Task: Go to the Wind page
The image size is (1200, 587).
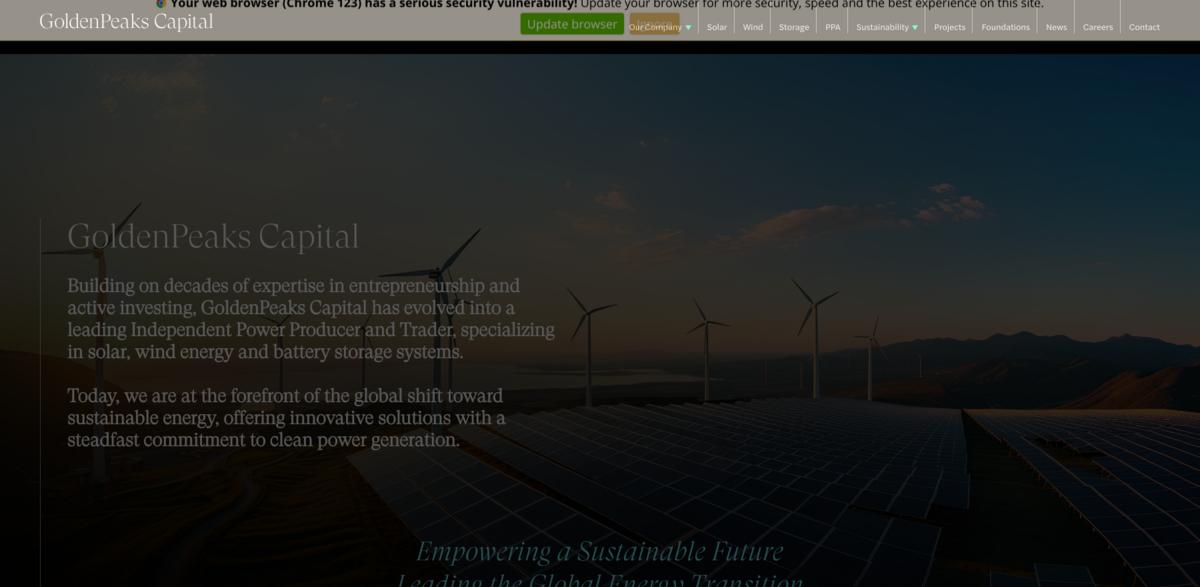Action: pyautogui.click(x=752, y=27)
